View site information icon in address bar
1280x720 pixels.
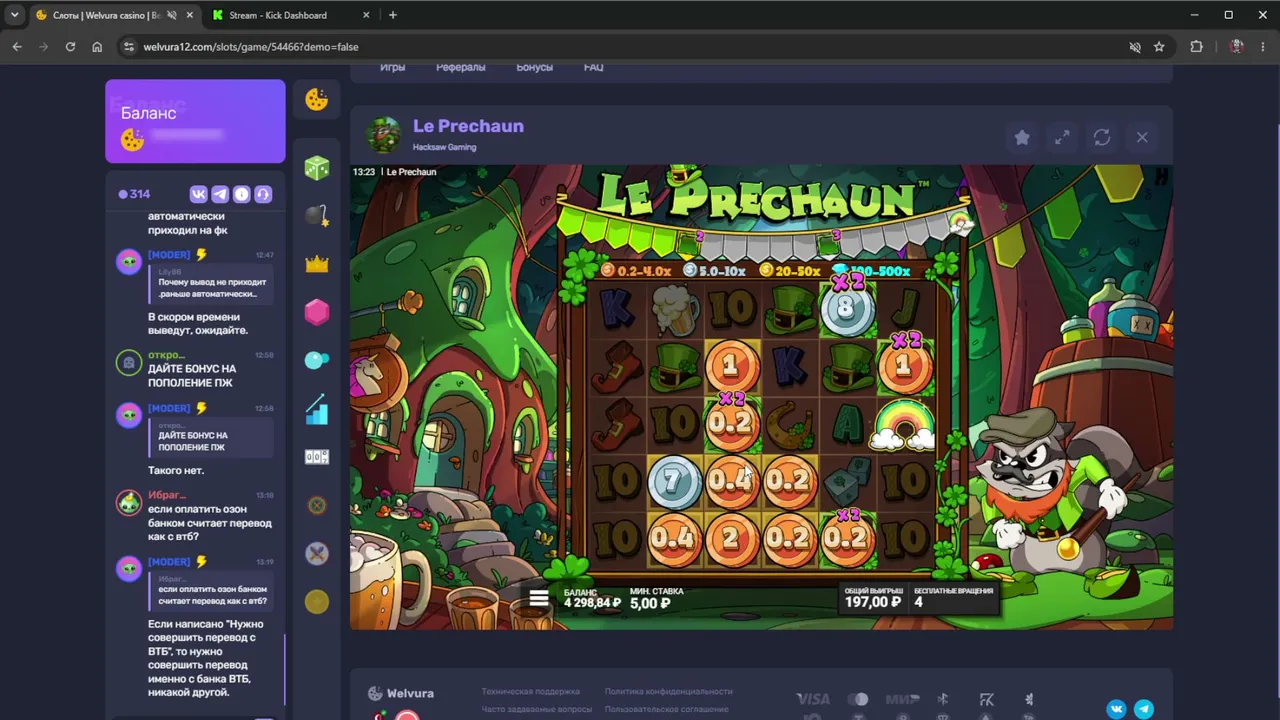(128, 47)
